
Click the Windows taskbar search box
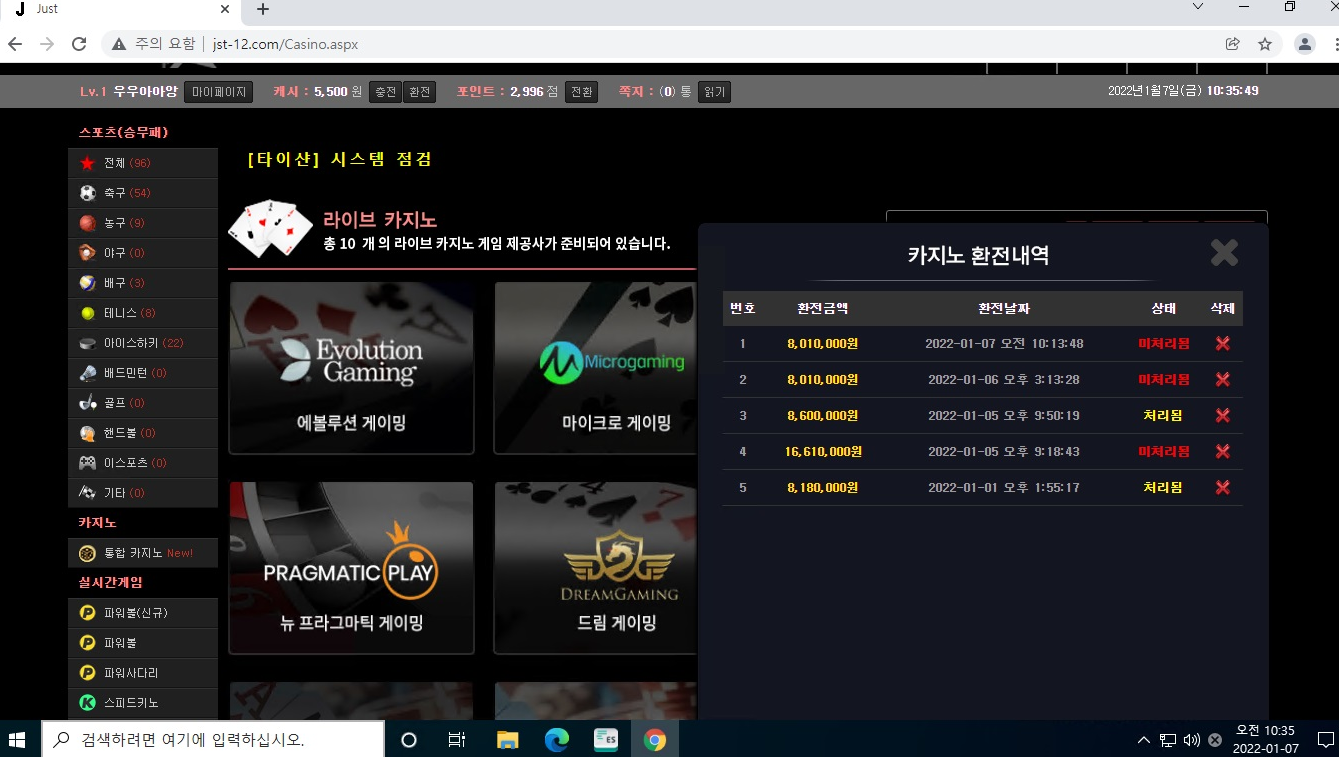[213, 740]
